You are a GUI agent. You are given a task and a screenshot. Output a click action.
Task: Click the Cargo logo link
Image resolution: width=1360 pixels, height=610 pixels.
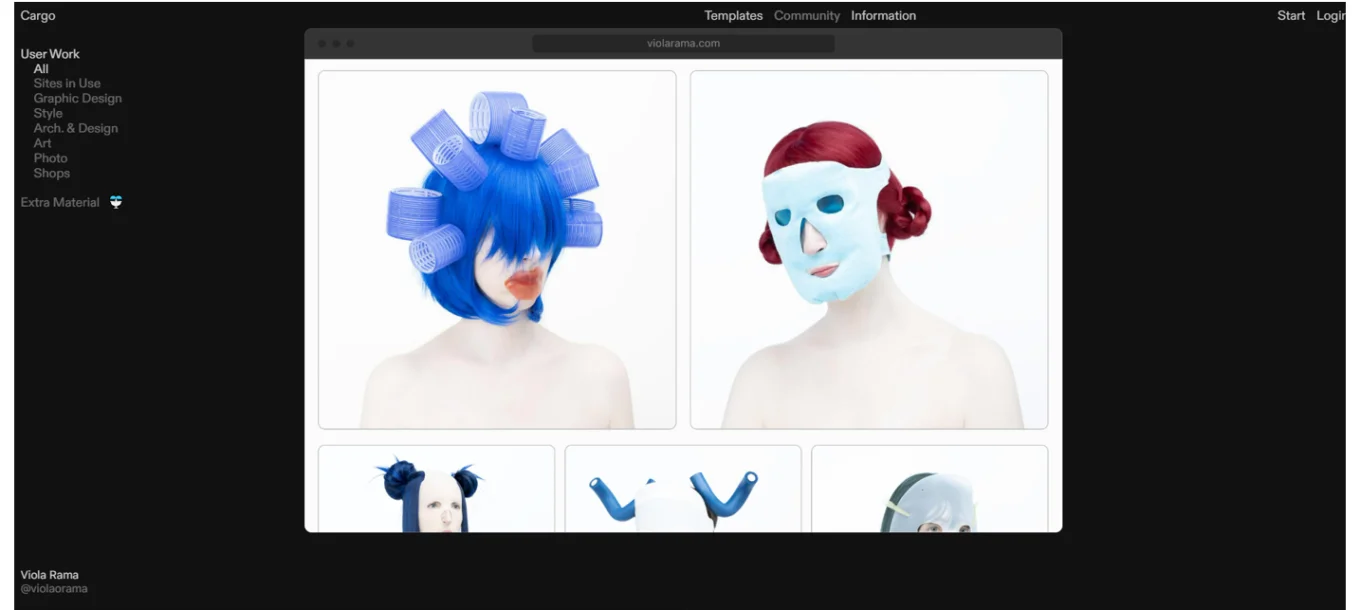point(38,16)
